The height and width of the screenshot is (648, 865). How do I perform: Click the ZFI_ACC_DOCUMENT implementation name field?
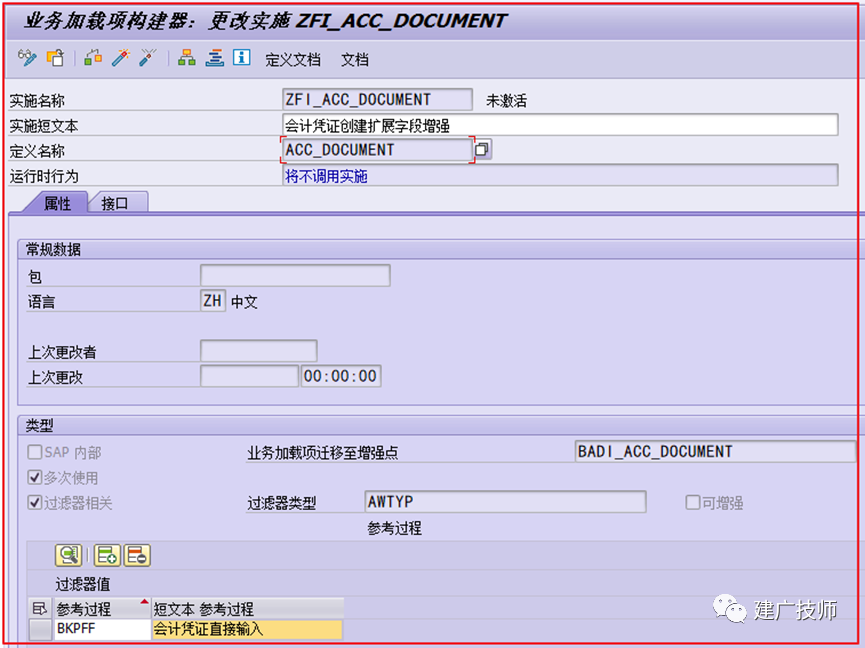click(x=377, y=99)
